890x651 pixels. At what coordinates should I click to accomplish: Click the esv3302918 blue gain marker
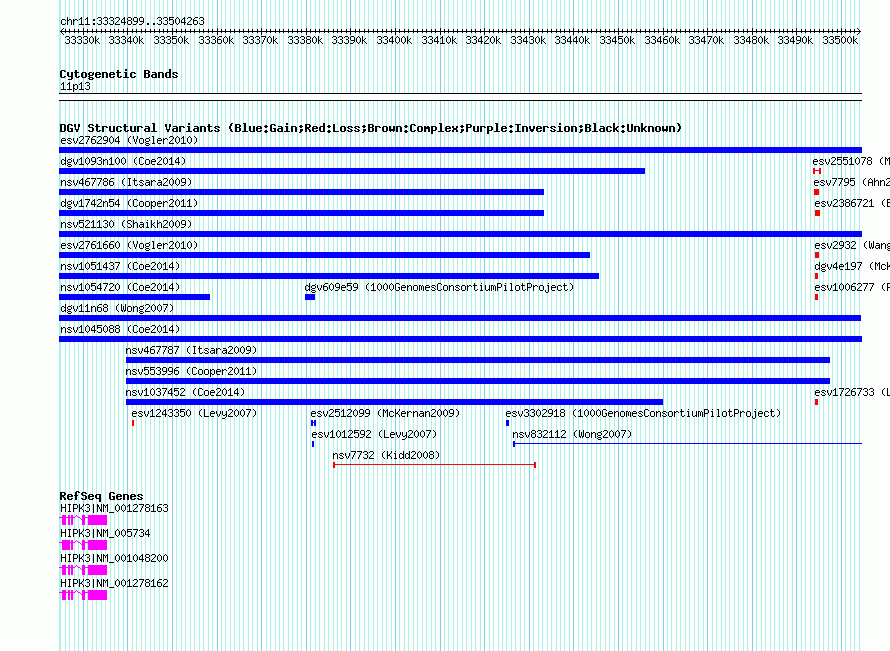[507, 423]
